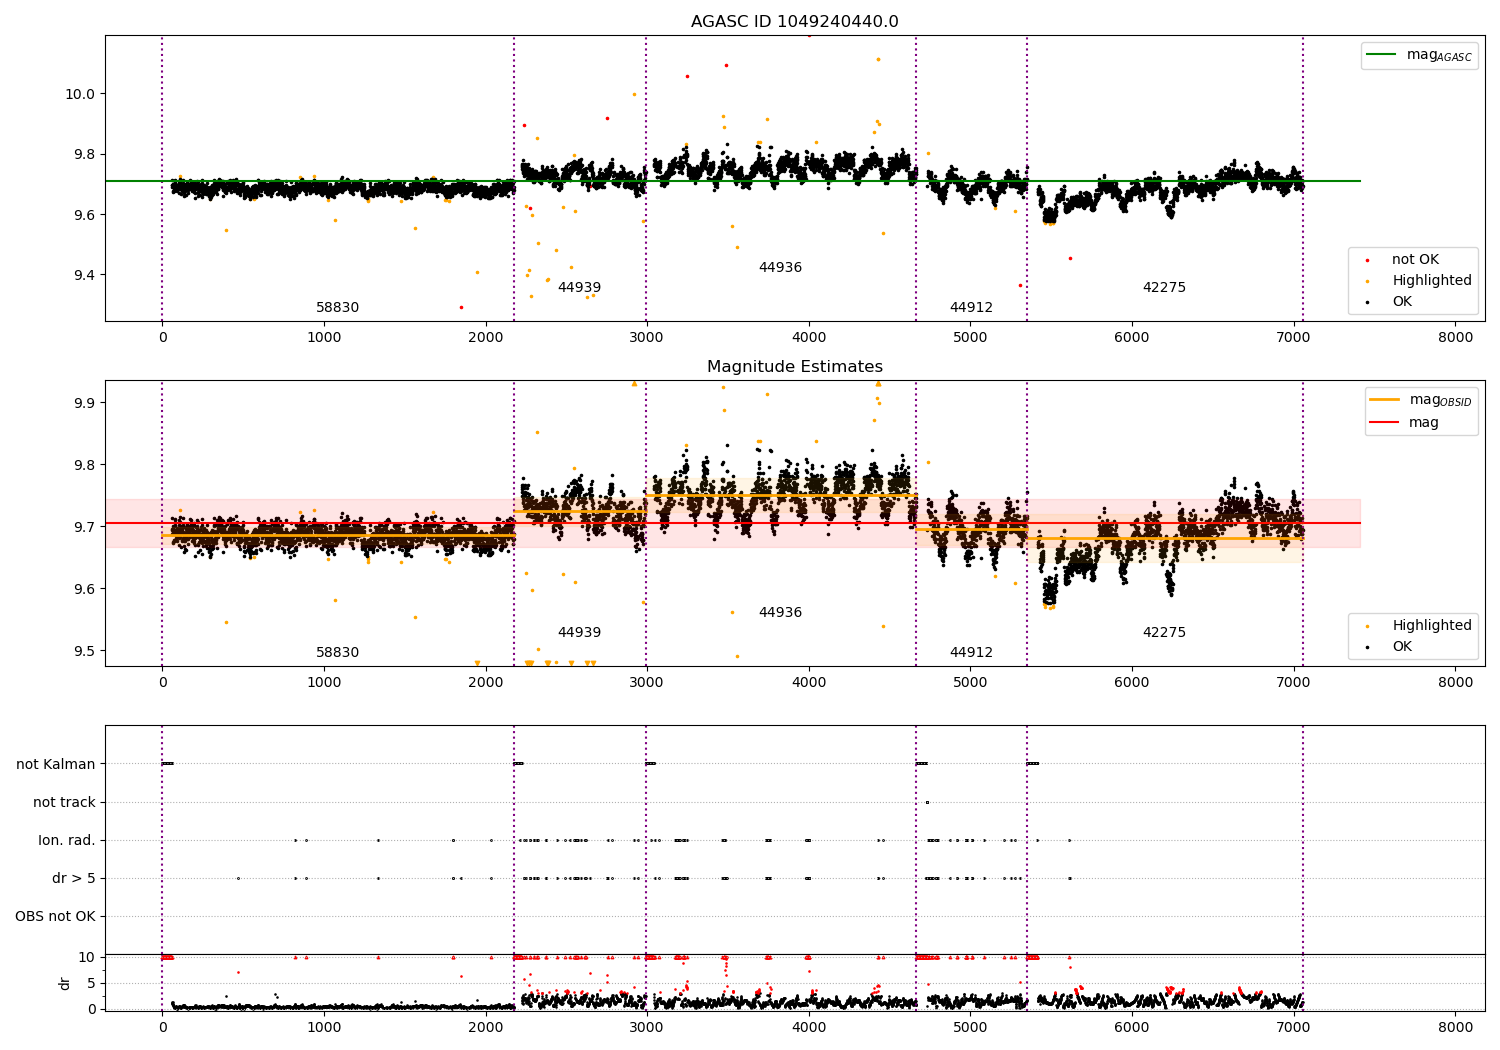
Task: Click the 10 tick on the dr axis
Action: (87, 957)
